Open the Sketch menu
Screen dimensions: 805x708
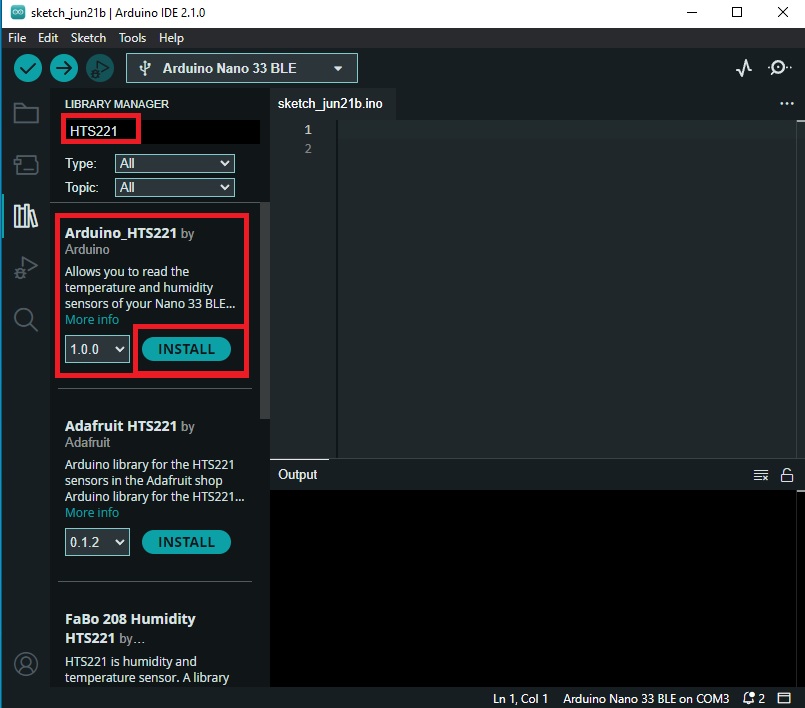click(x=88, y=38)
